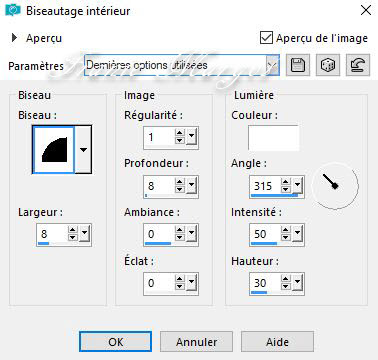Viewport: 378px width, 360px height.
Task: Cancel the dialog with the Annuler button
Action: point(196,341)
